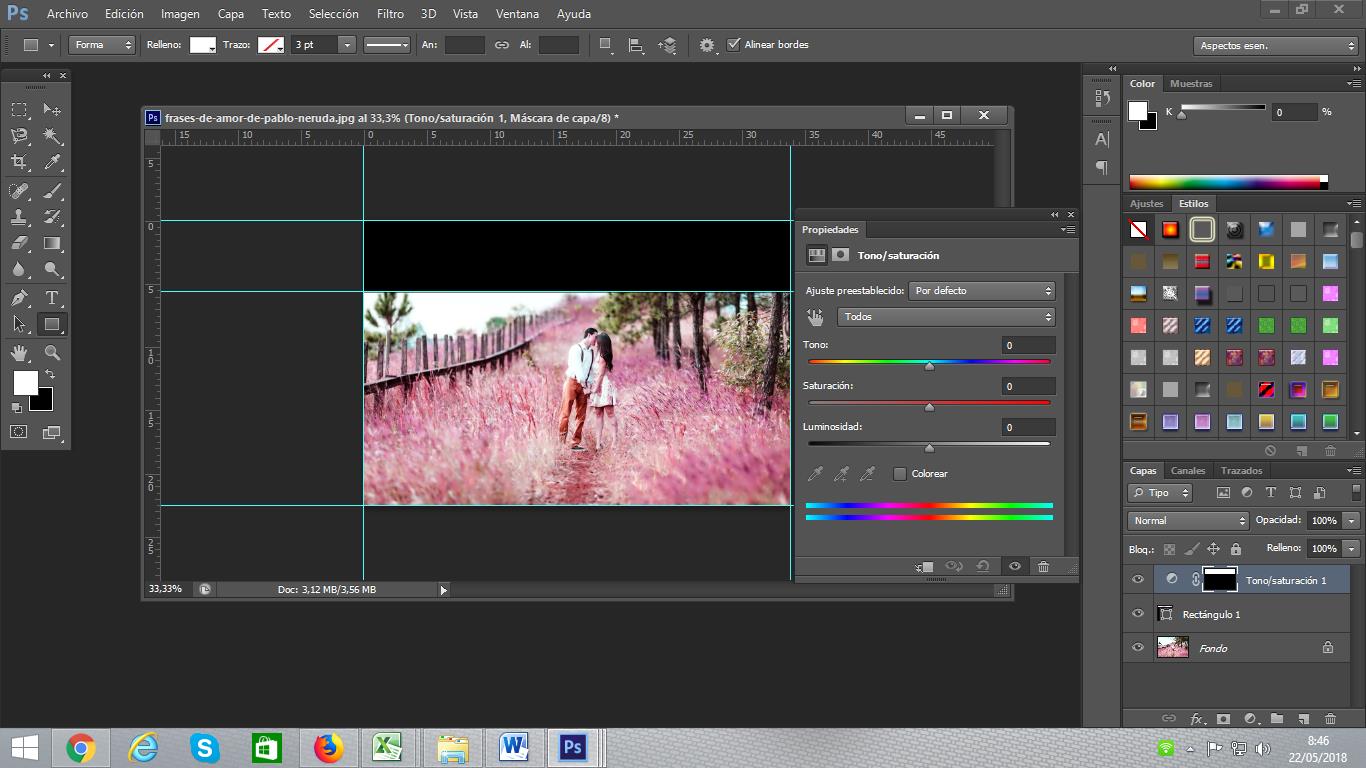Select the Healing Brush tool
Viewport: 1366px width, 768px height.
click(x=19, y=190)
